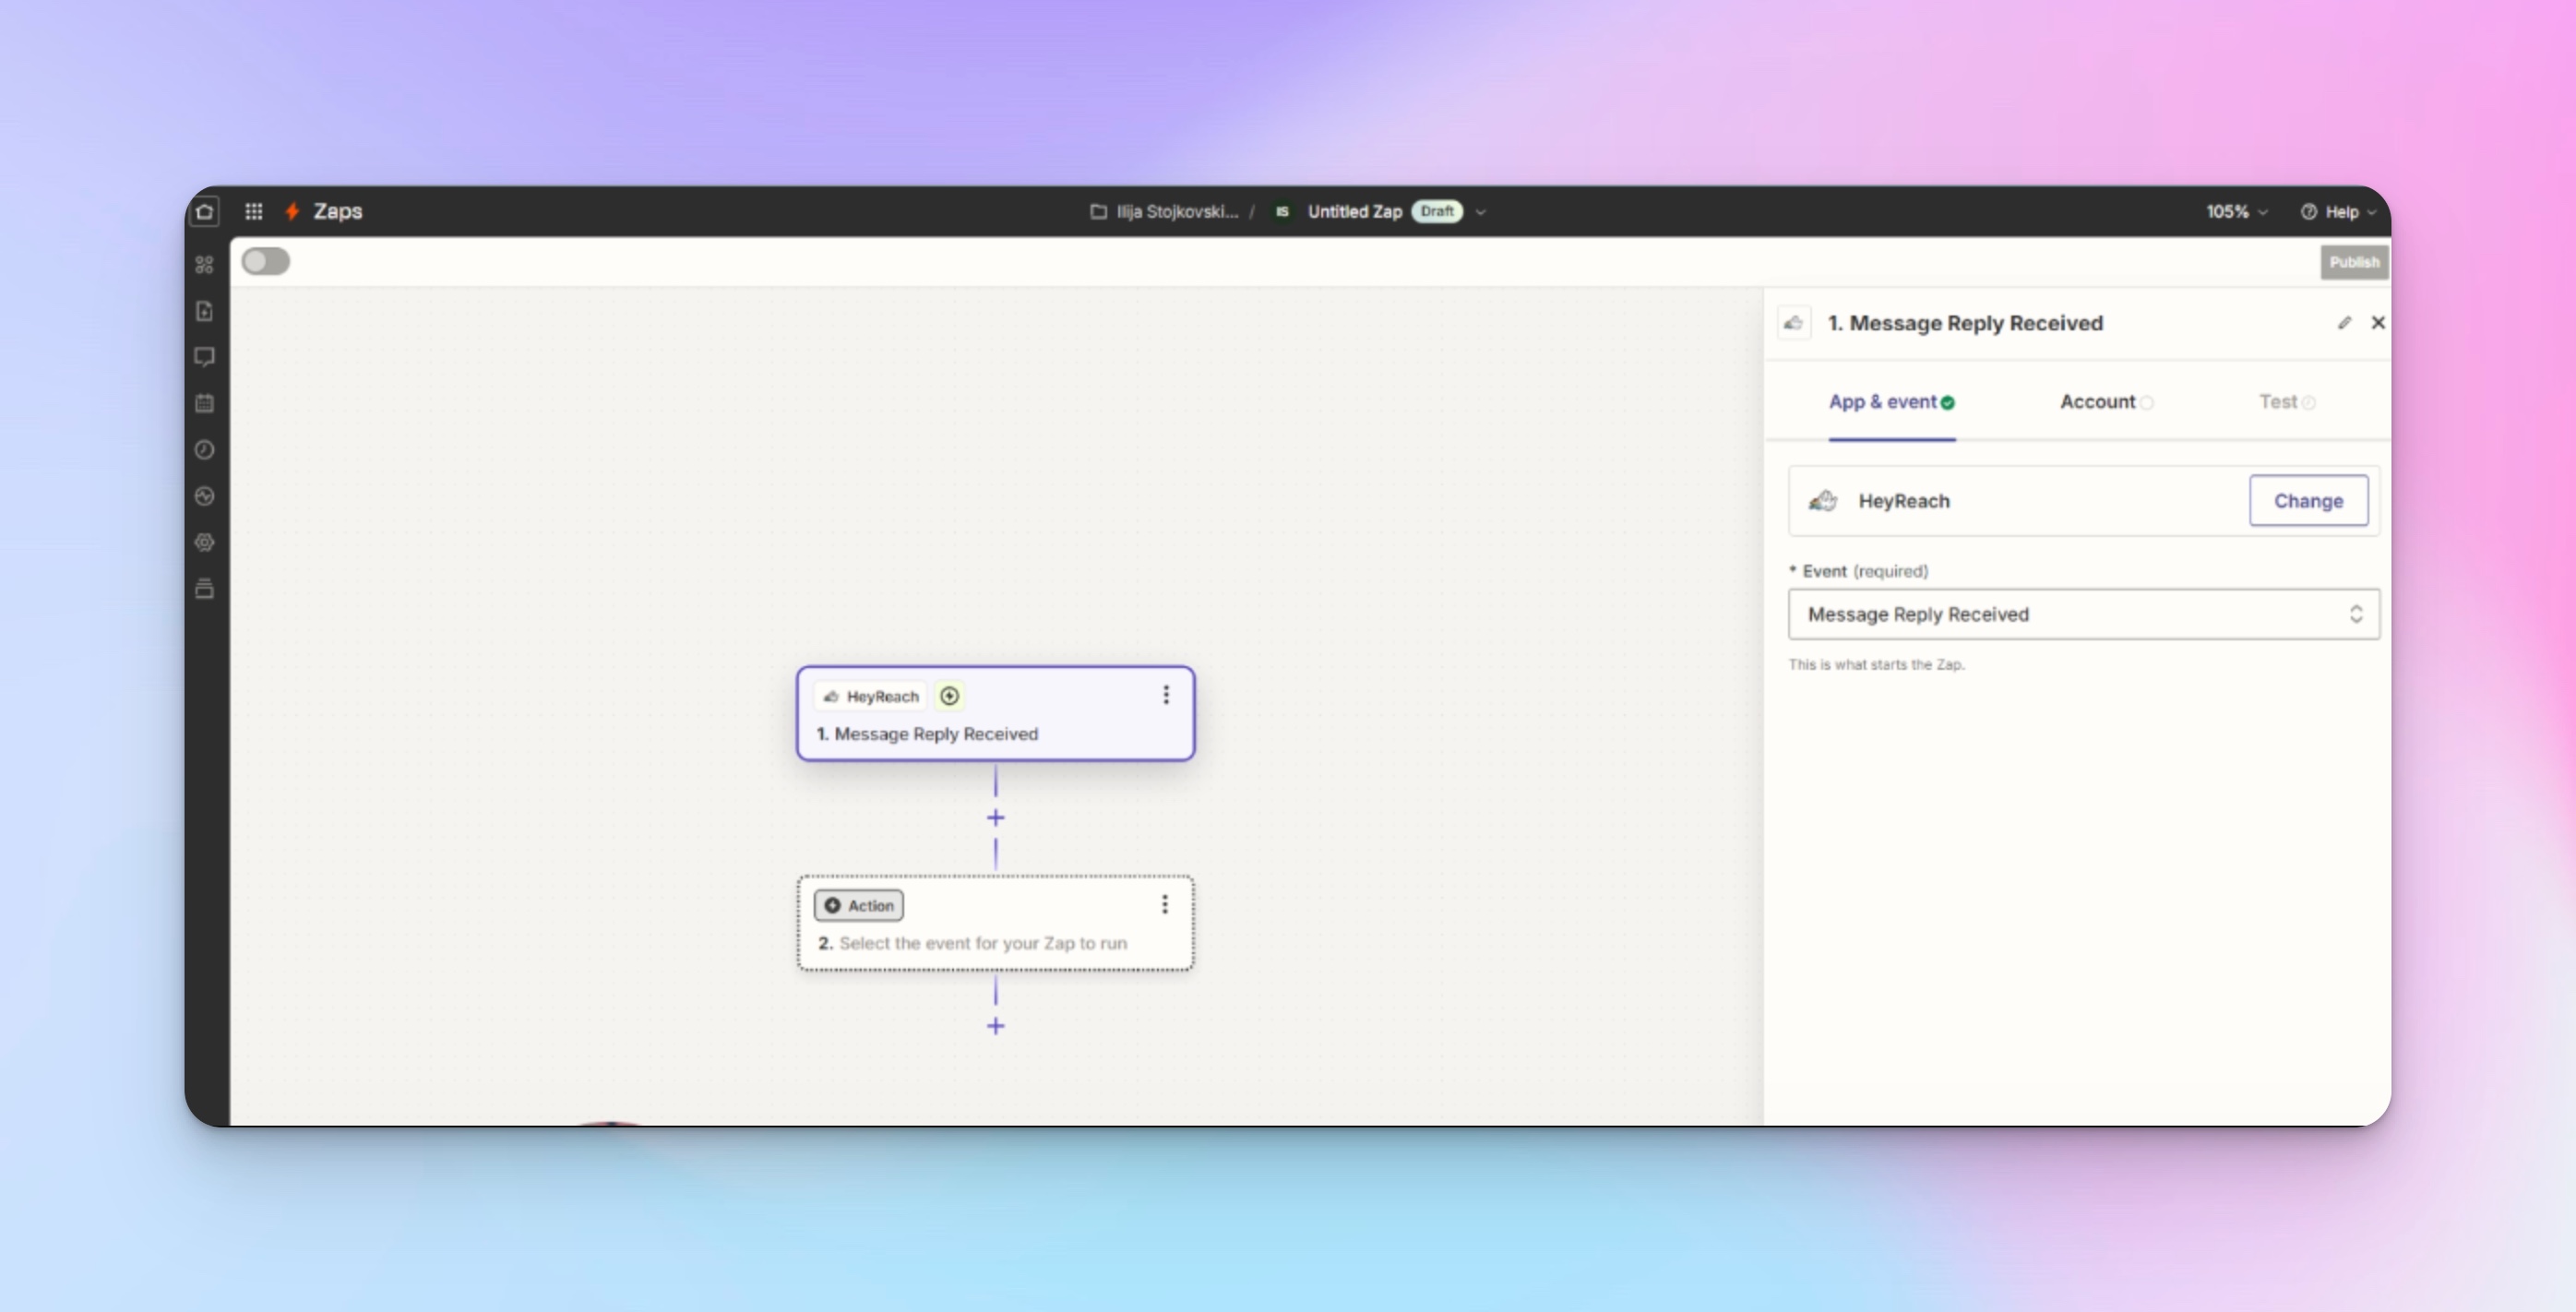Expand the Untitled Zap chevron menu
Screen dimensions: 2576x1312
(x=1481, y=212)
